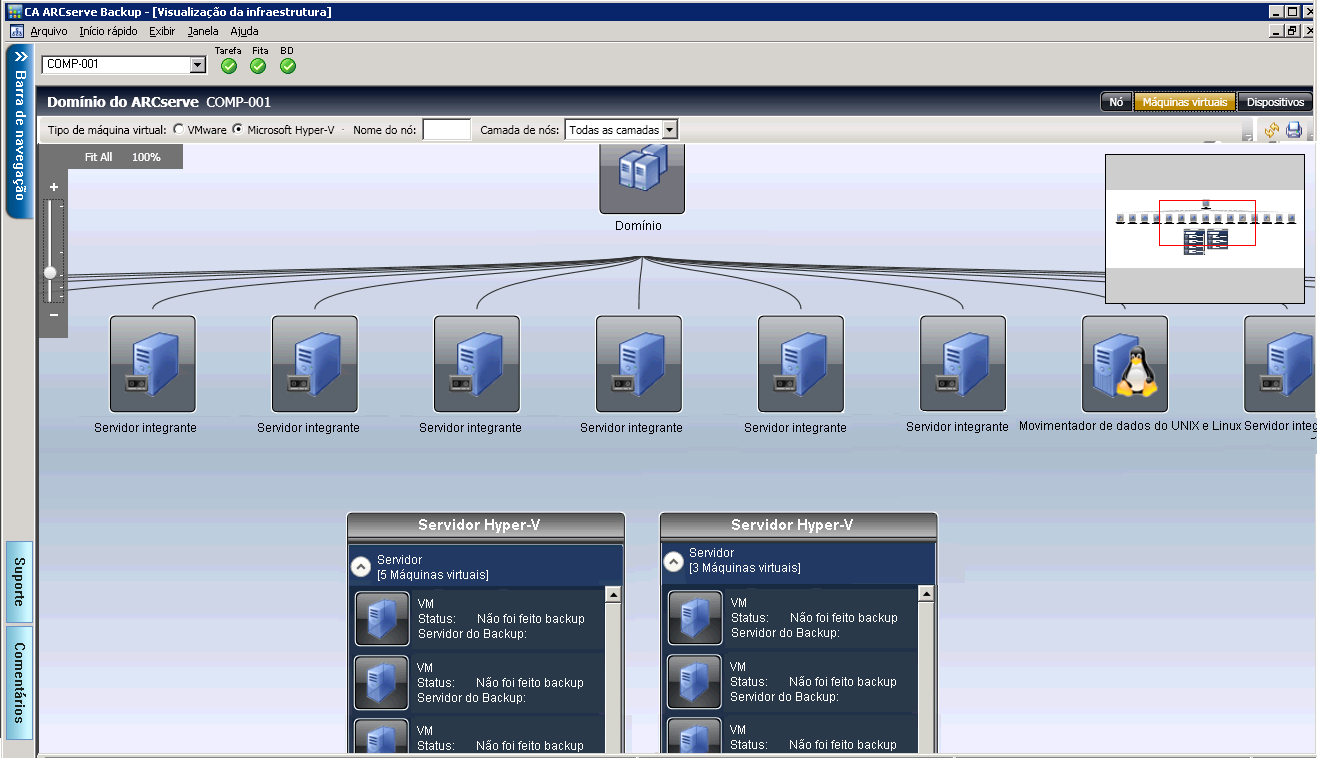This screenshot has width=1317, height=758.
Task: Click the zoom out minus icon
Action: point(54,315)
